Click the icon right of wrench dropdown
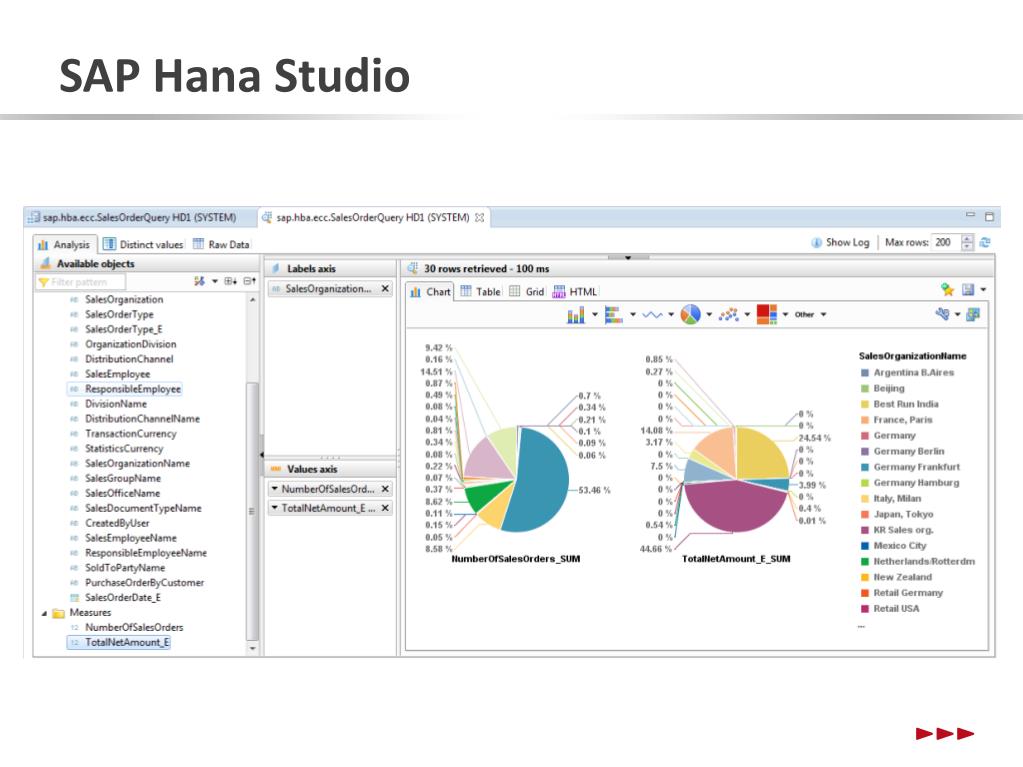1023x767 pixels. (973, 314)
